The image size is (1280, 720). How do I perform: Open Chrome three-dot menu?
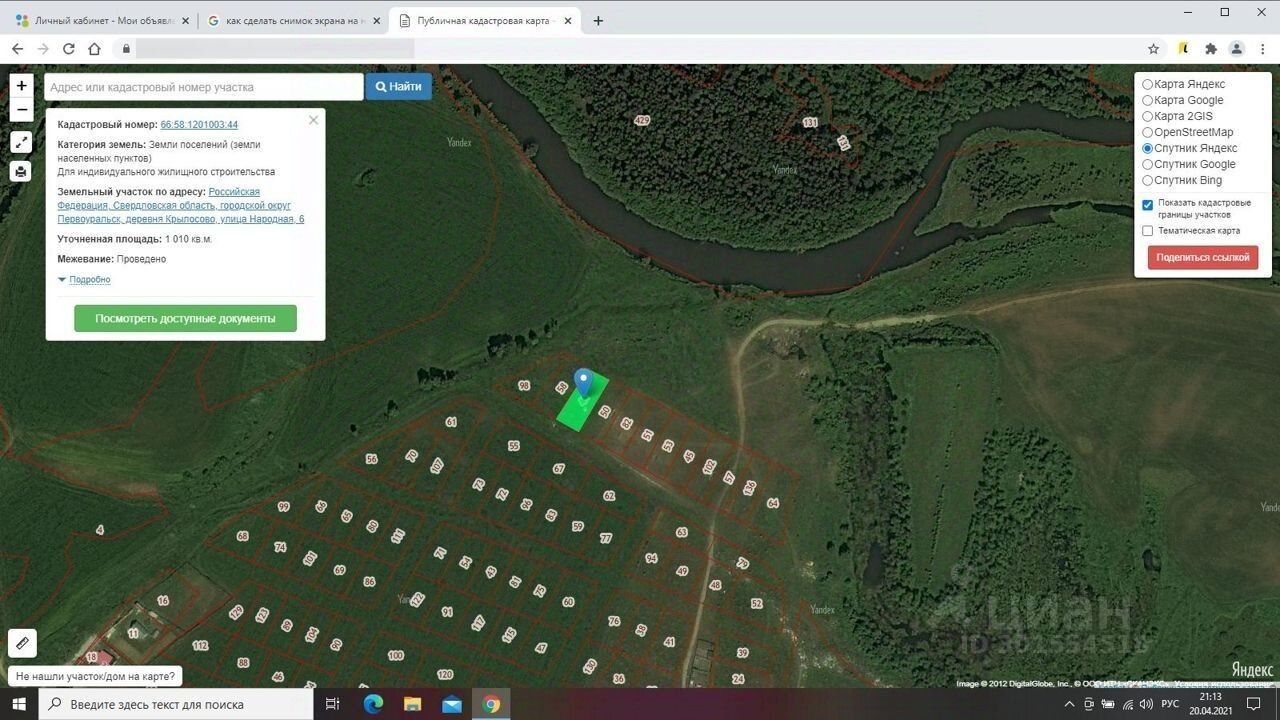point(1263,48)
